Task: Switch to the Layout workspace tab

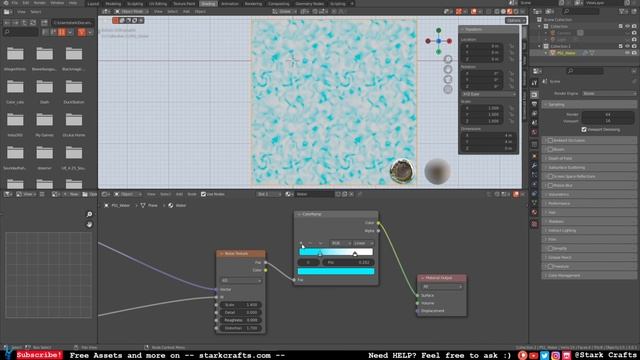Action: pos(93,4)
